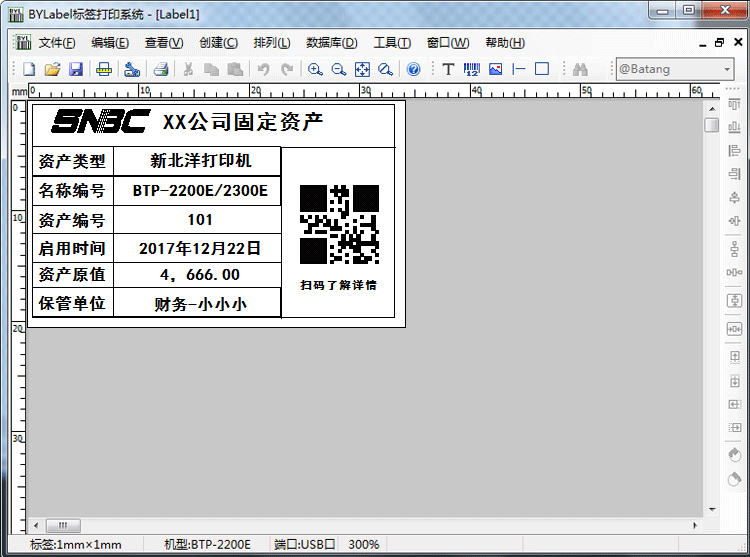
Task: Select the value 4,666.00
Action: coord(200,275)
